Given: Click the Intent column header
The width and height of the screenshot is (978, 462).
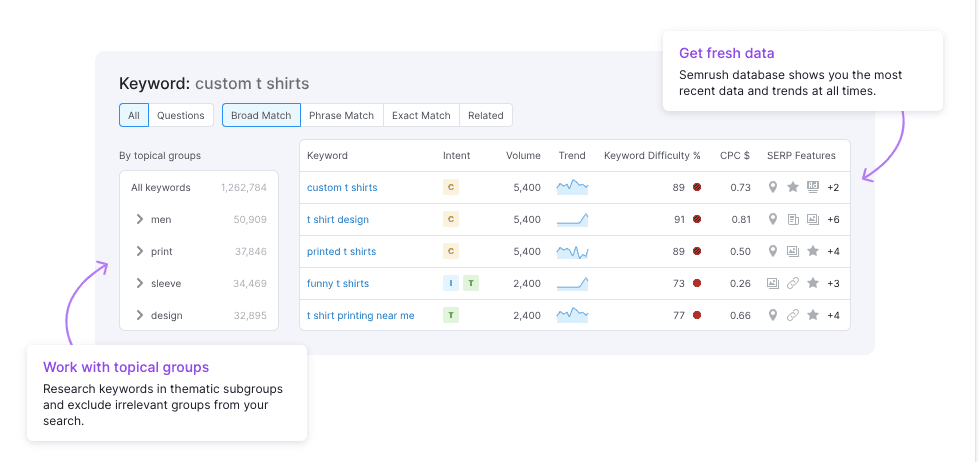Looking at the screenshot, I should coord(457,155).
